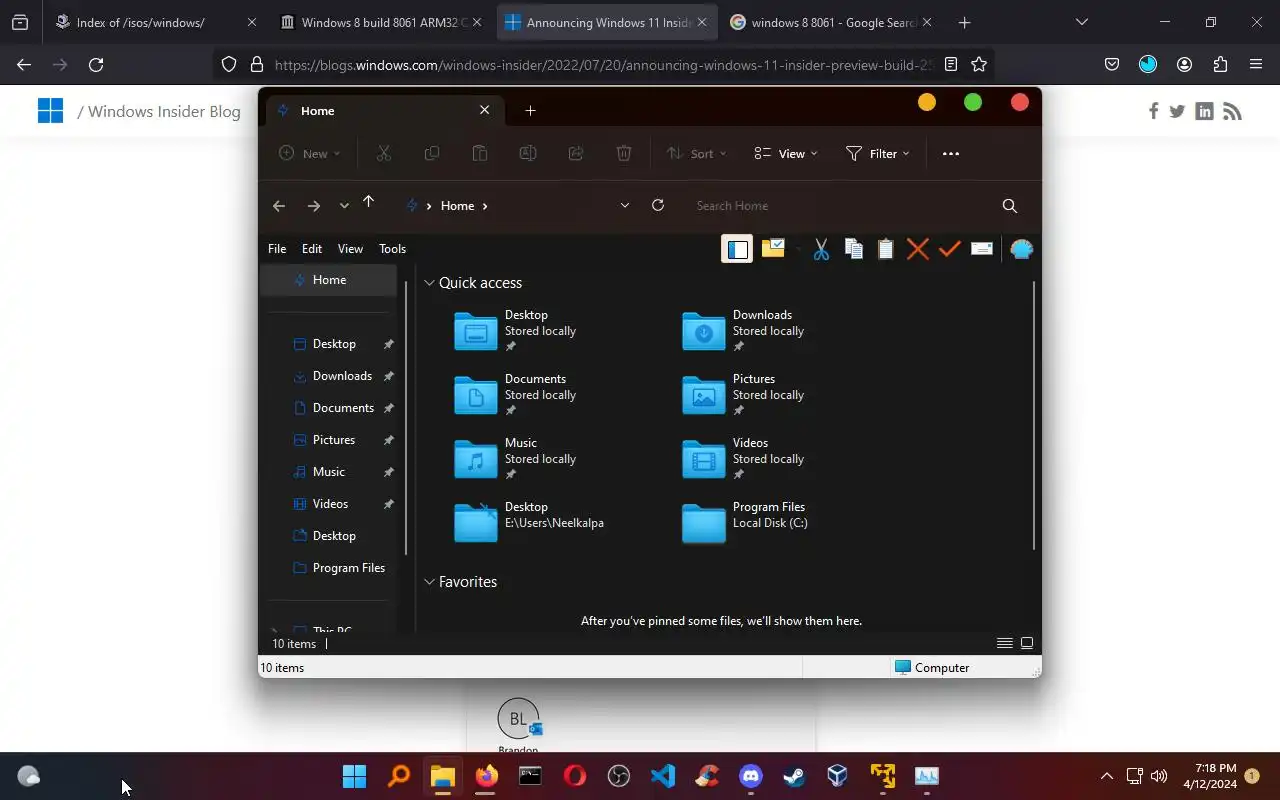Open Classic Explorer settings shell icon
This screenshot has width=1280, height=800.
tap(1021, 249)
